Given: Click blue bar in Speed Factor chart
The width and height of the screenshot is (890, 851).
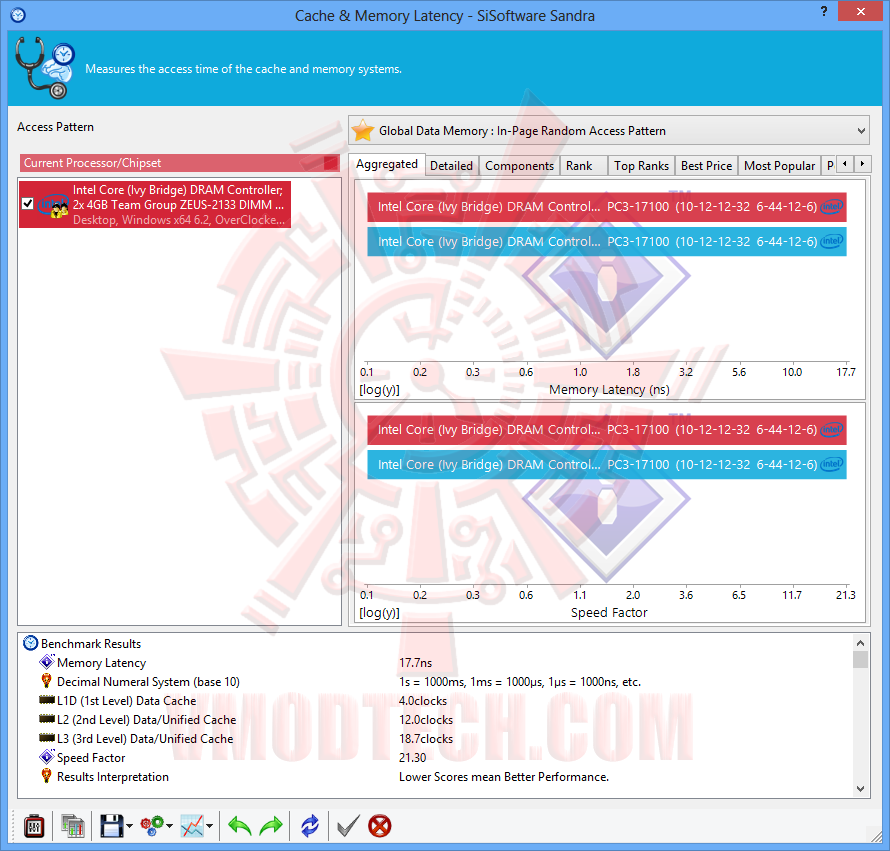Looking at the screenshot, I should click(x=606, y=464).
